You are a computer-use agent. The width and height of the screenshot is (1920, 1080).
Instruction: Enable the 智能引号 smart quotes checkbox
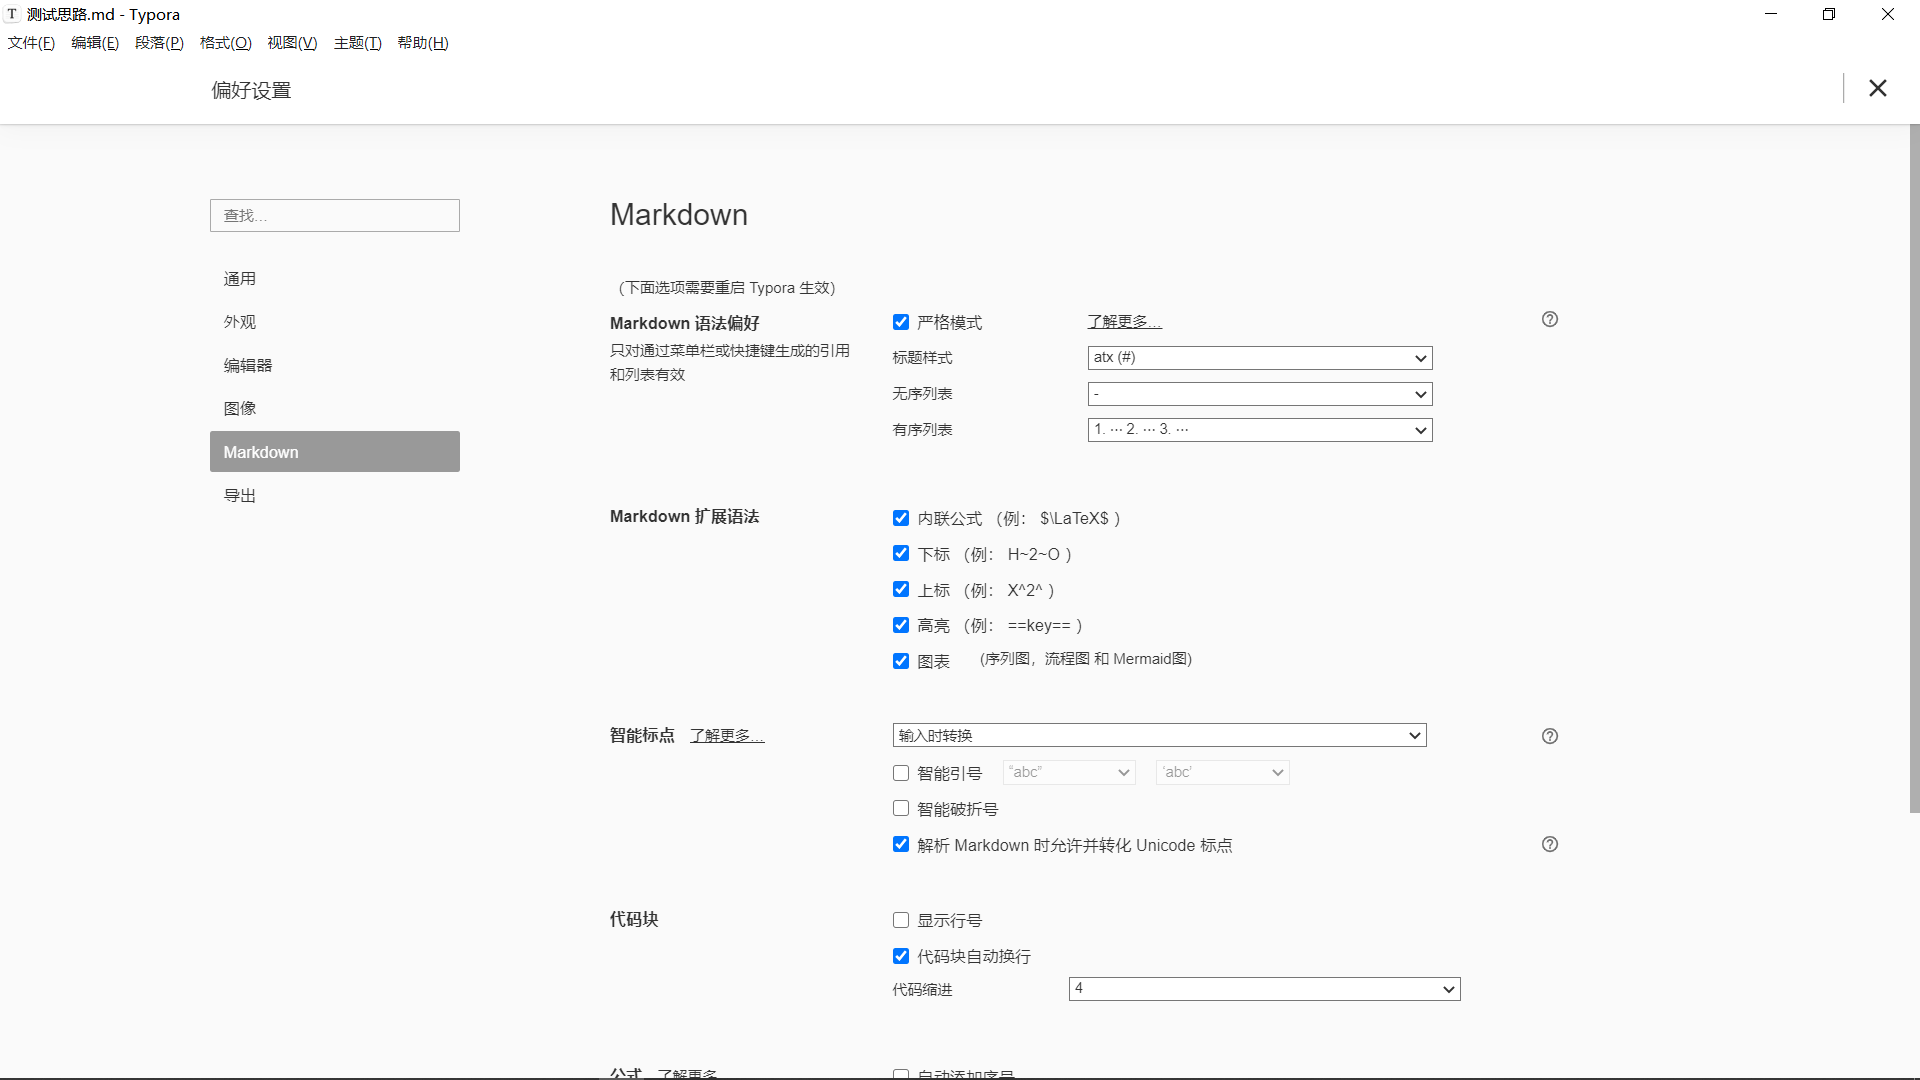901,773
